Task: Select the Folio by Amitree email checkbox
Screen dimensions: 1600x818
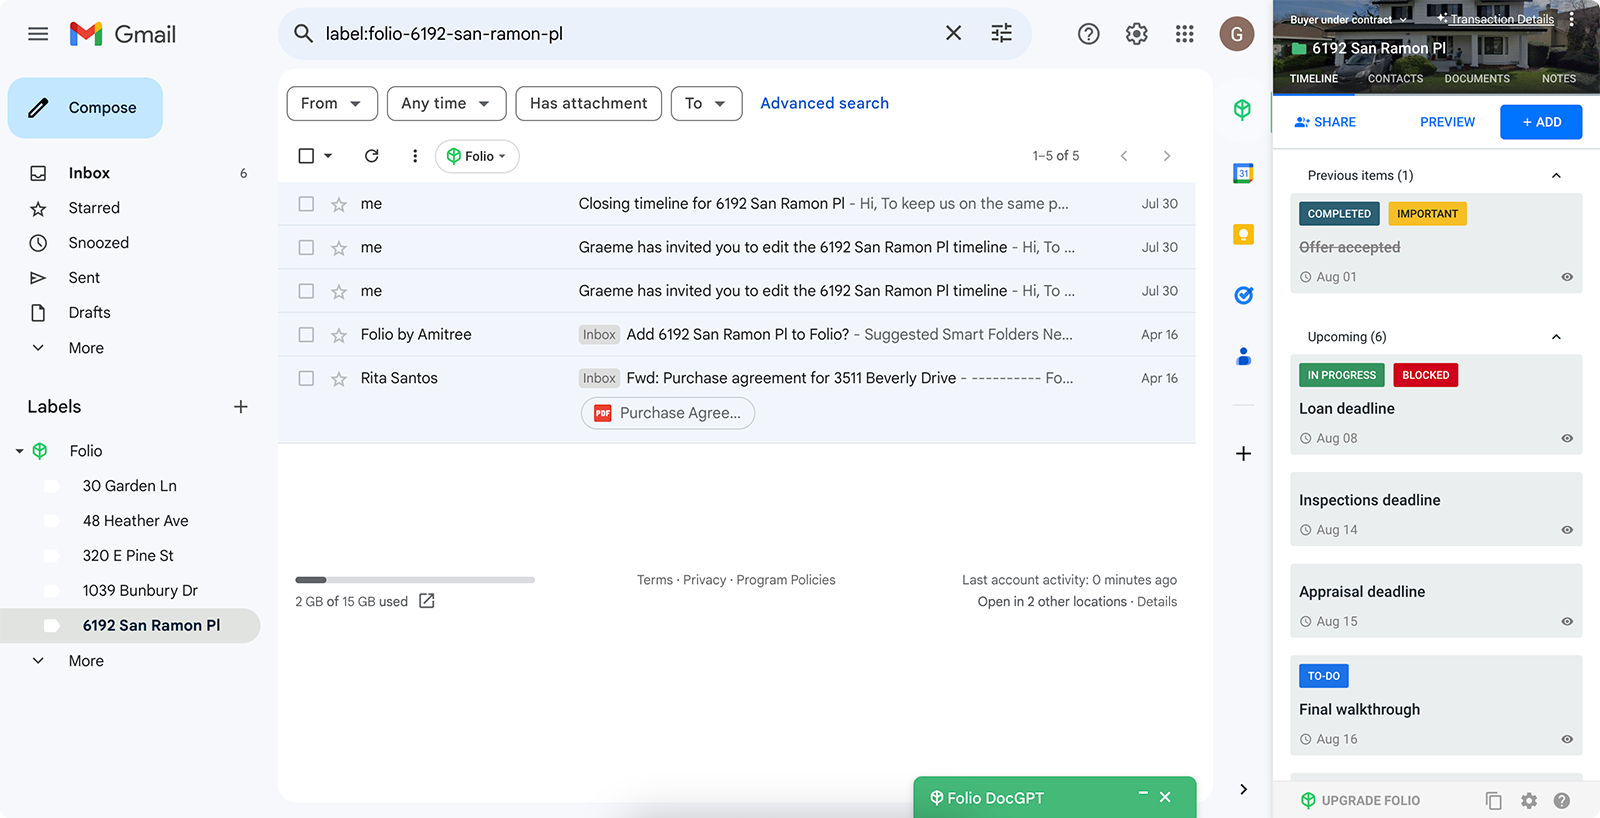Action: (306, 335)
